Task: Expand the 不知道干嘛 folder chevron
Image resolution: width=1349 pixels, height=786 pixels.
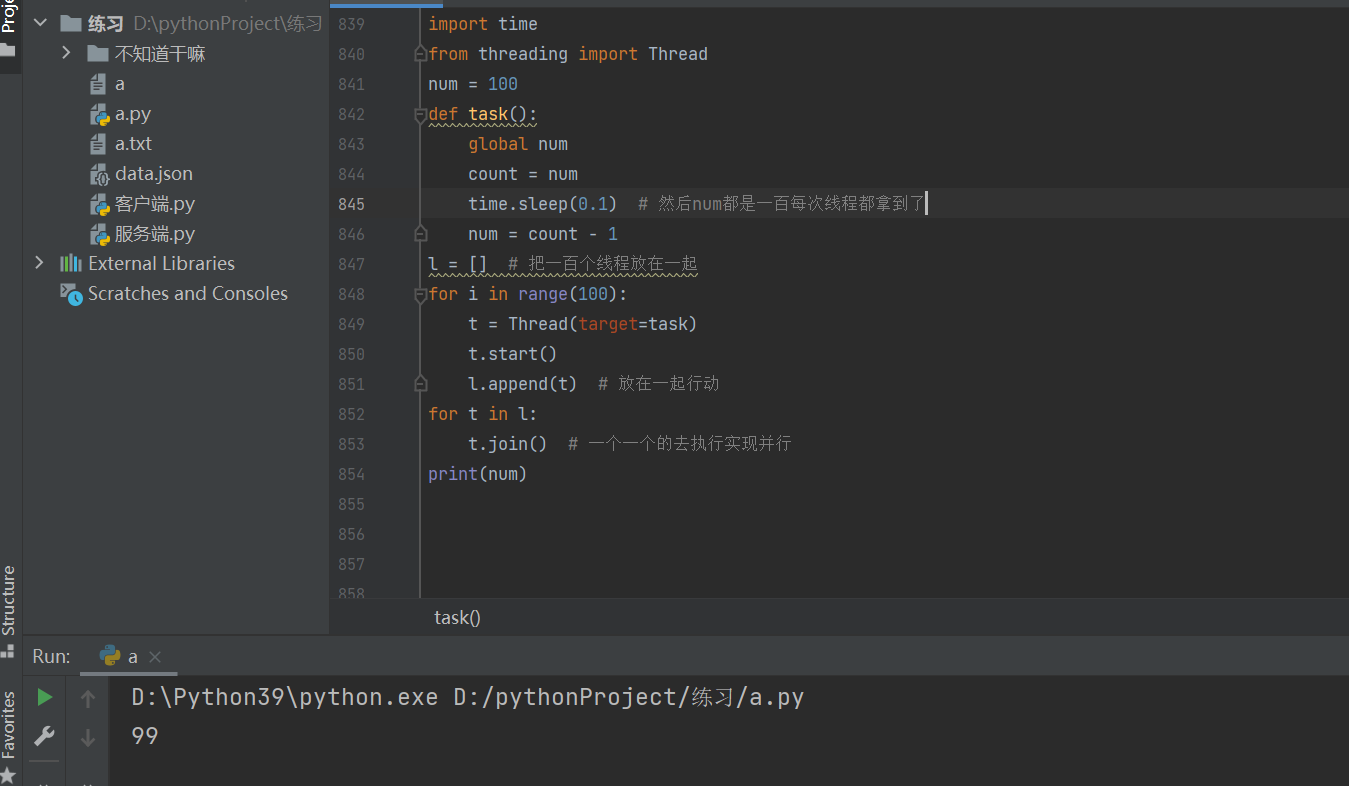Action: (x=66, y=53)
